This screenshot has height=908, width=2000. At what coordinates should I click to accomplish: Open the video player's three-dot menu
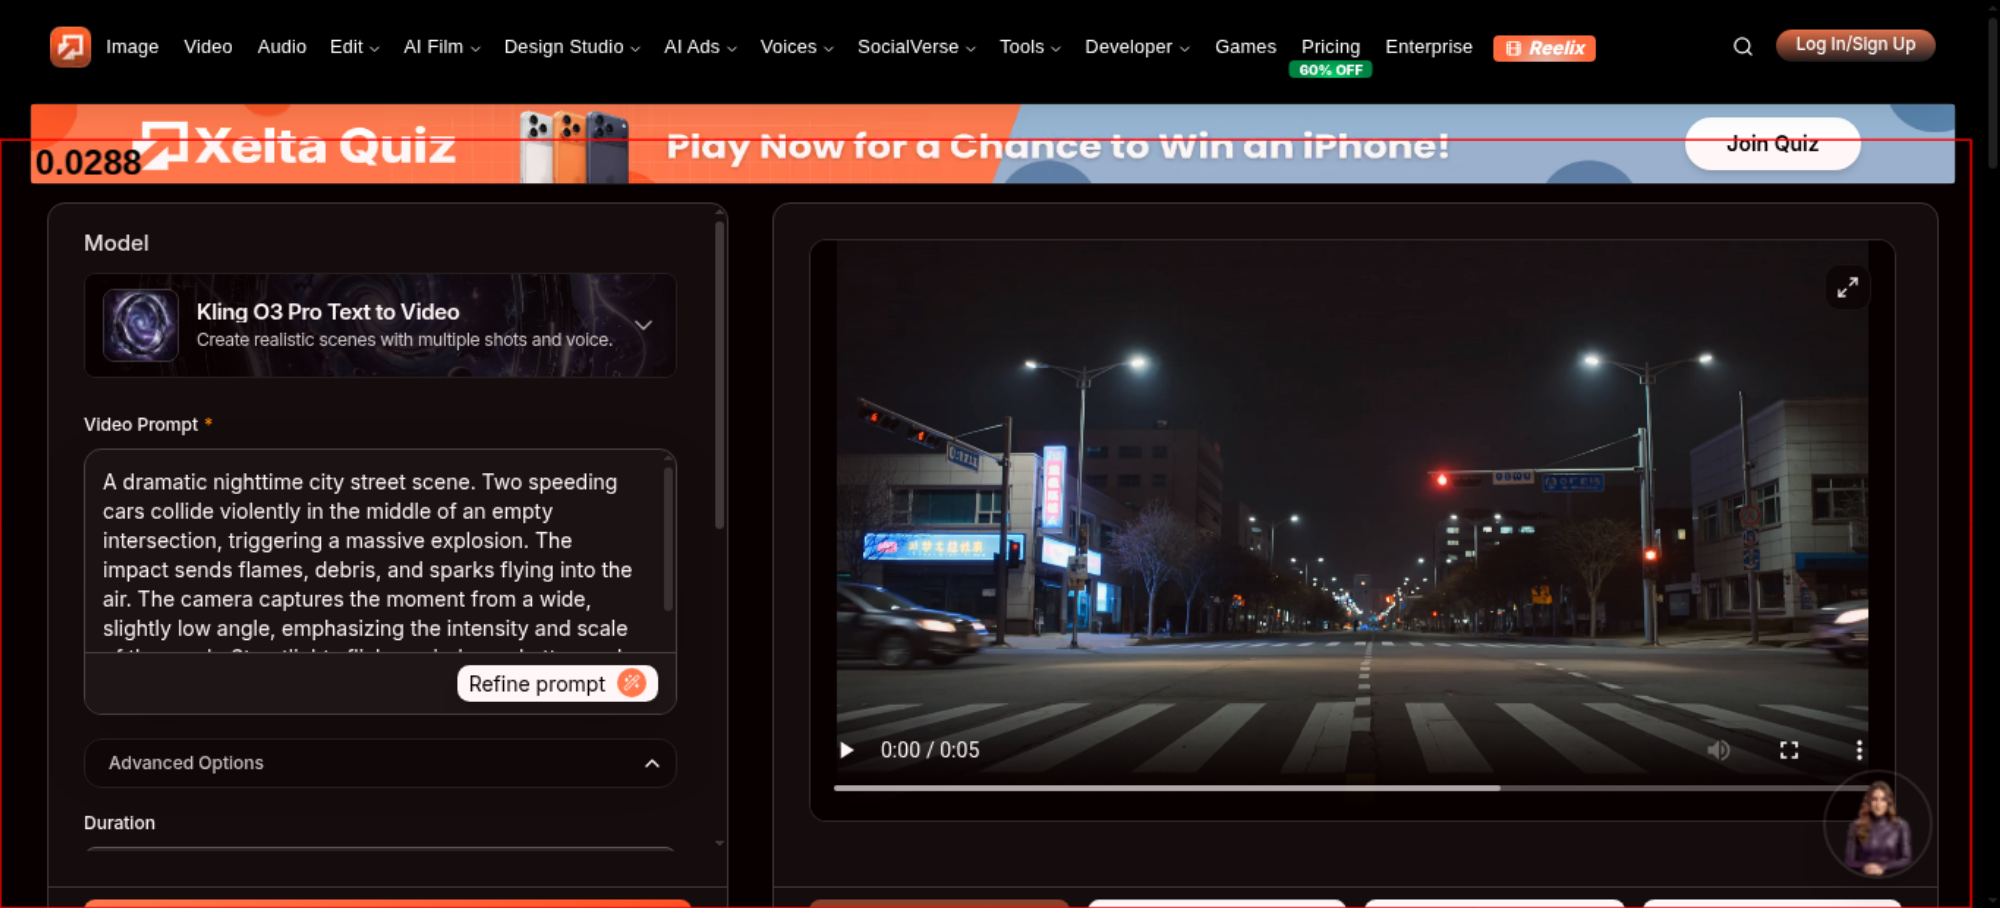point(1859,750)
